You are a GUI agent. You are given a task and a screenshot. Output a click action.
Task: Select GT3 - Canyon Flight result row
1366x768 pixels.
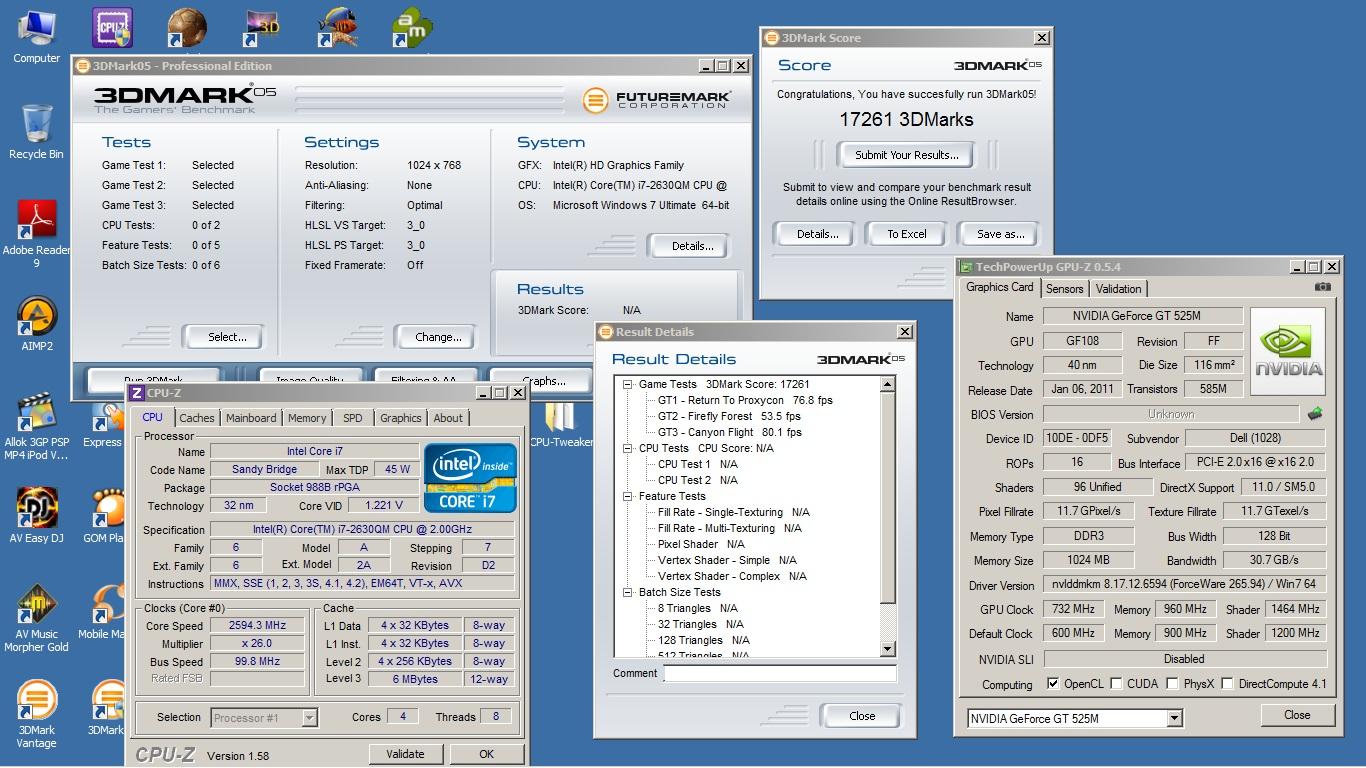point(730,432)
